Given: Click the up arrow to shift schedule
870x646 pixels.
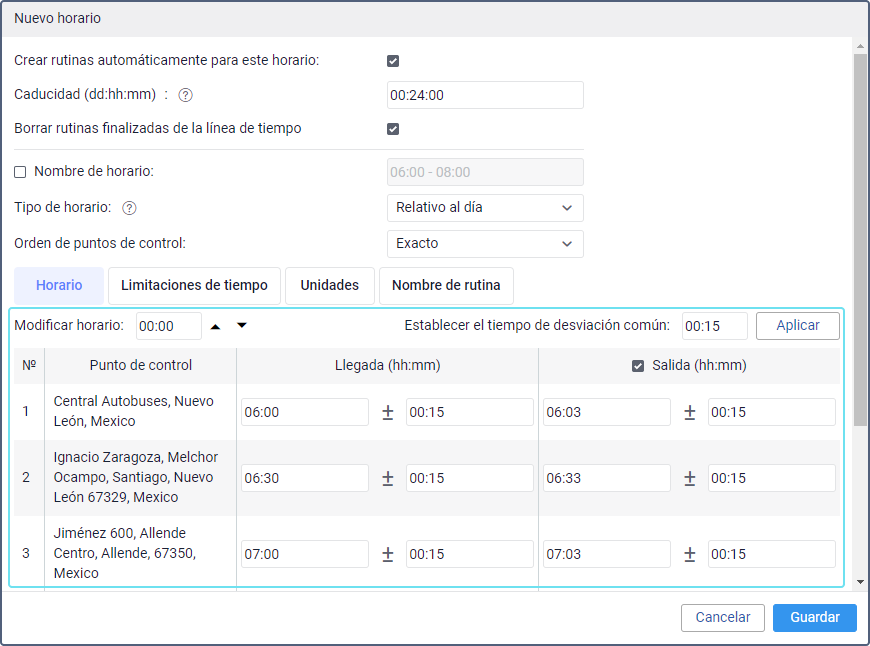Looking at the screenshot, I should click(215, 326).
